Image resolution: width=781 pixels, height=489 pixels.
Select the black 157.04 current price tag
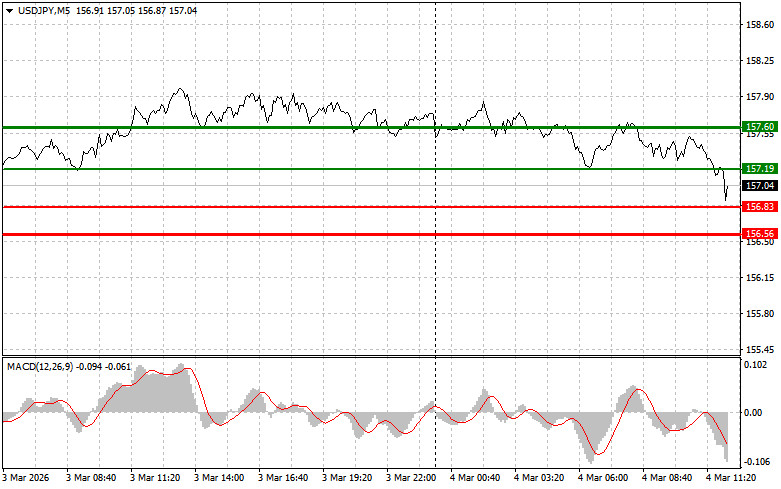pos(759,186)
